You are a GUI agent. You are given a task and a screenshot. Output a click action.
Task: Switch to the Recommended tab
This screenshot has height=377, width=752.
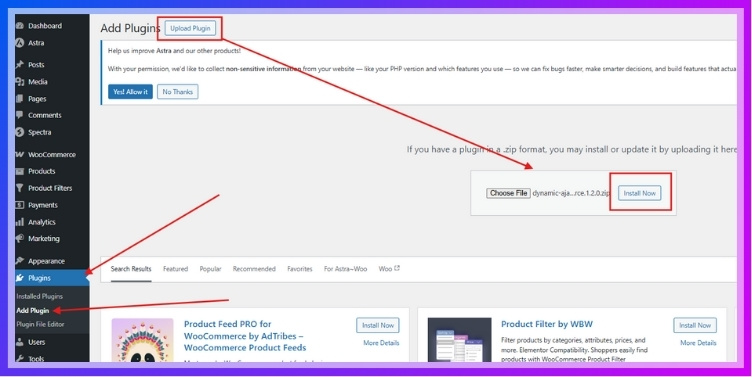254,269
